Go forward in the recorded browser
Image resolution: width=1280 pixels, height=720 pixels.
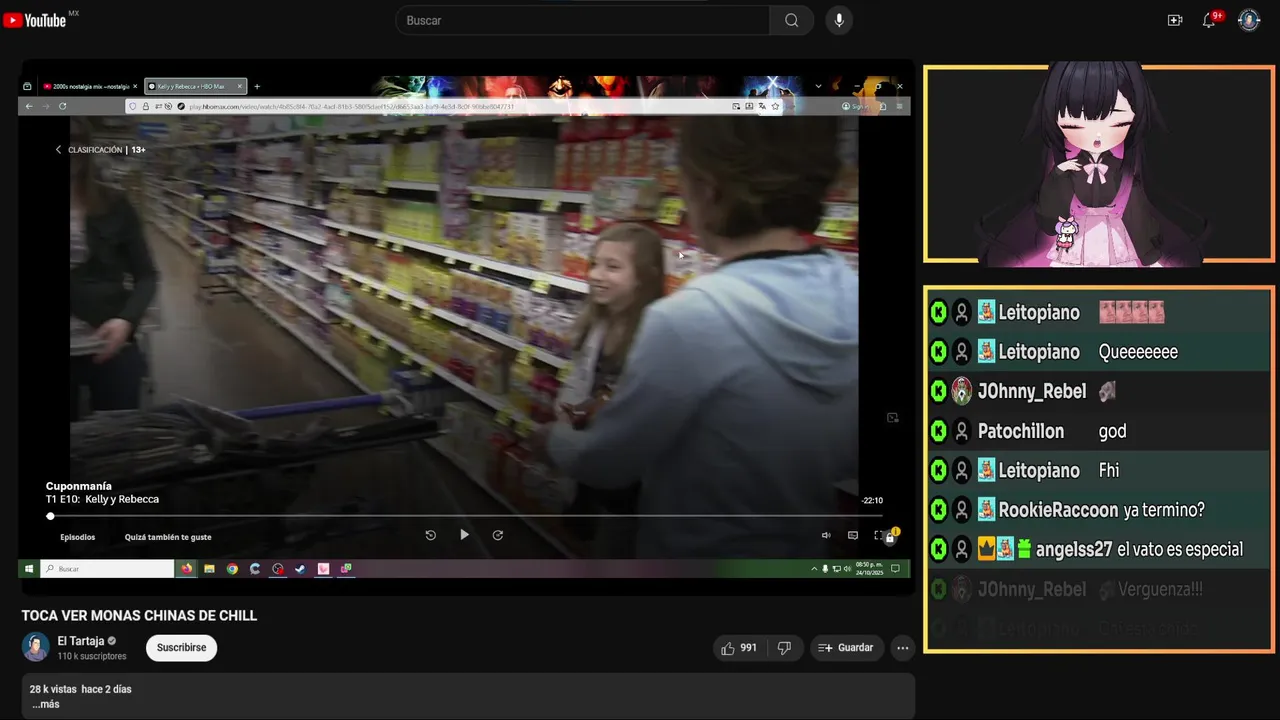pyautogui.click(x=45, y=106)
